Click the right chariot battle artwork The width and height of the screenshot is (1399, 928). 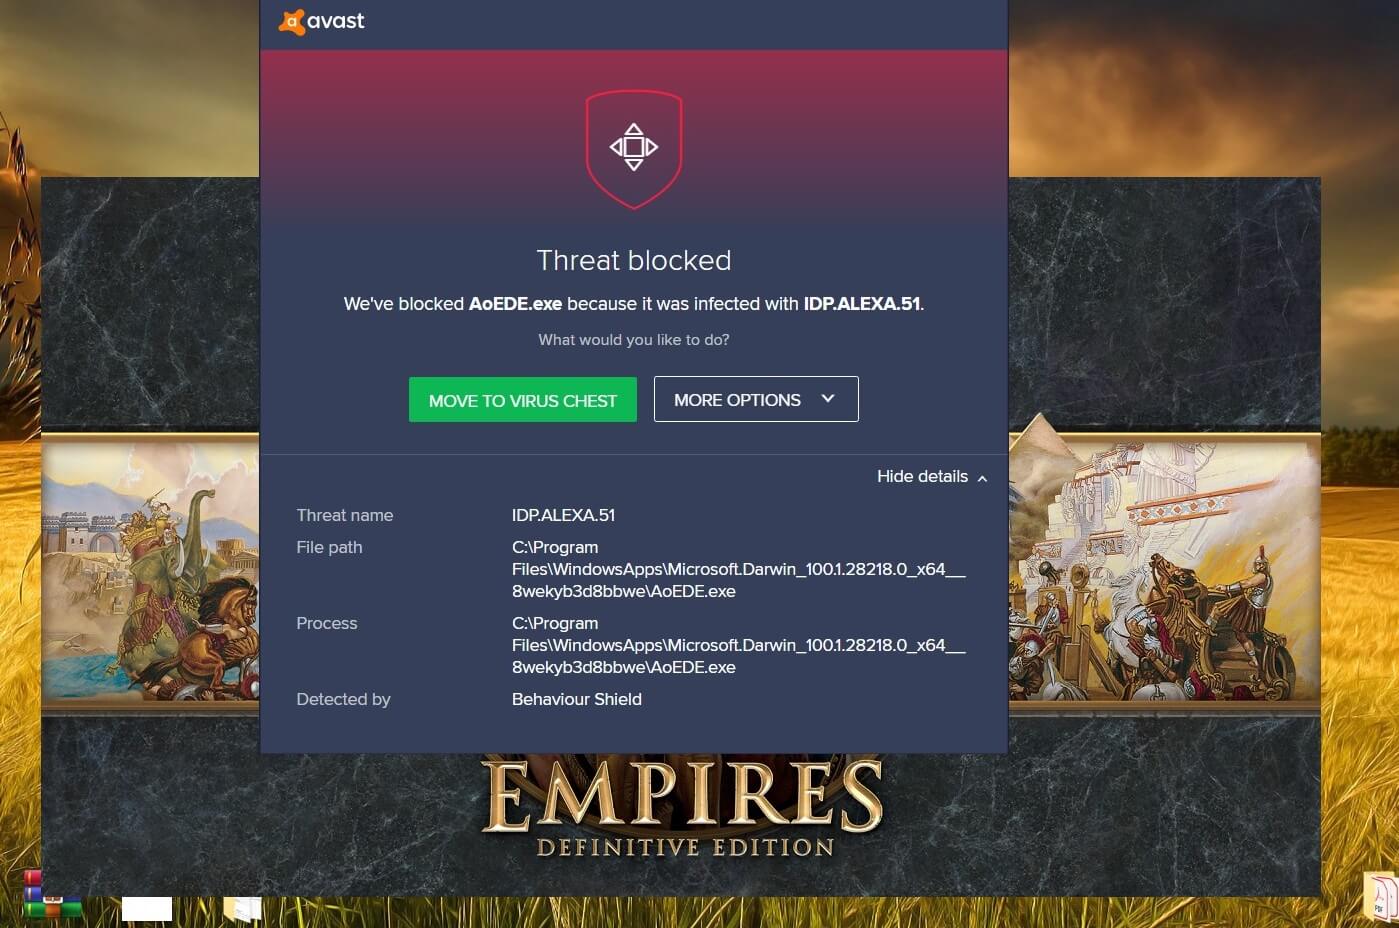(x=1164, y=571)
